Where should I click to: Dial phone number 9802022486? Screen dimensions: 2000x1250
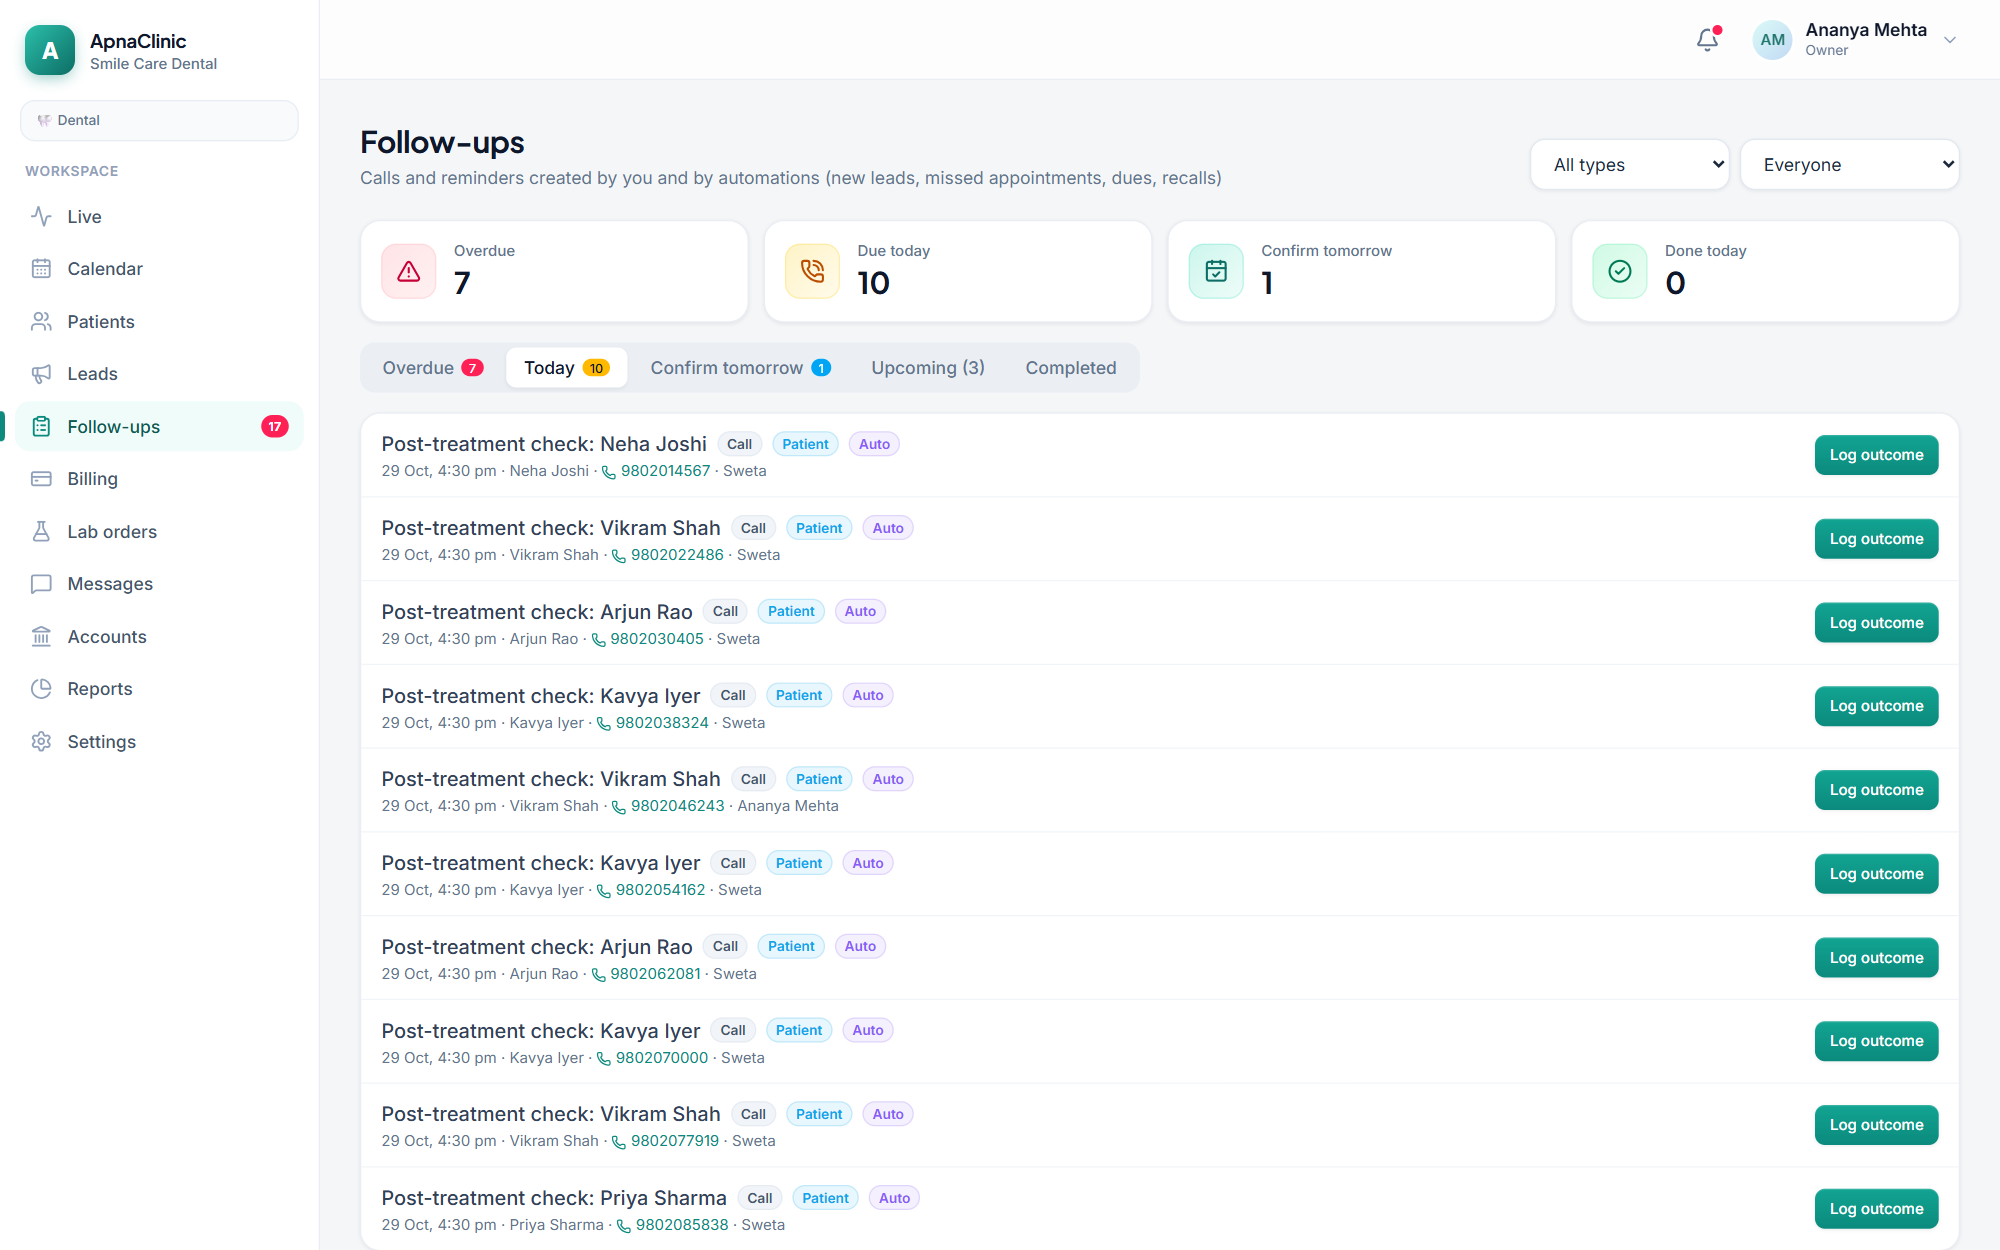[x=667, y=555]
